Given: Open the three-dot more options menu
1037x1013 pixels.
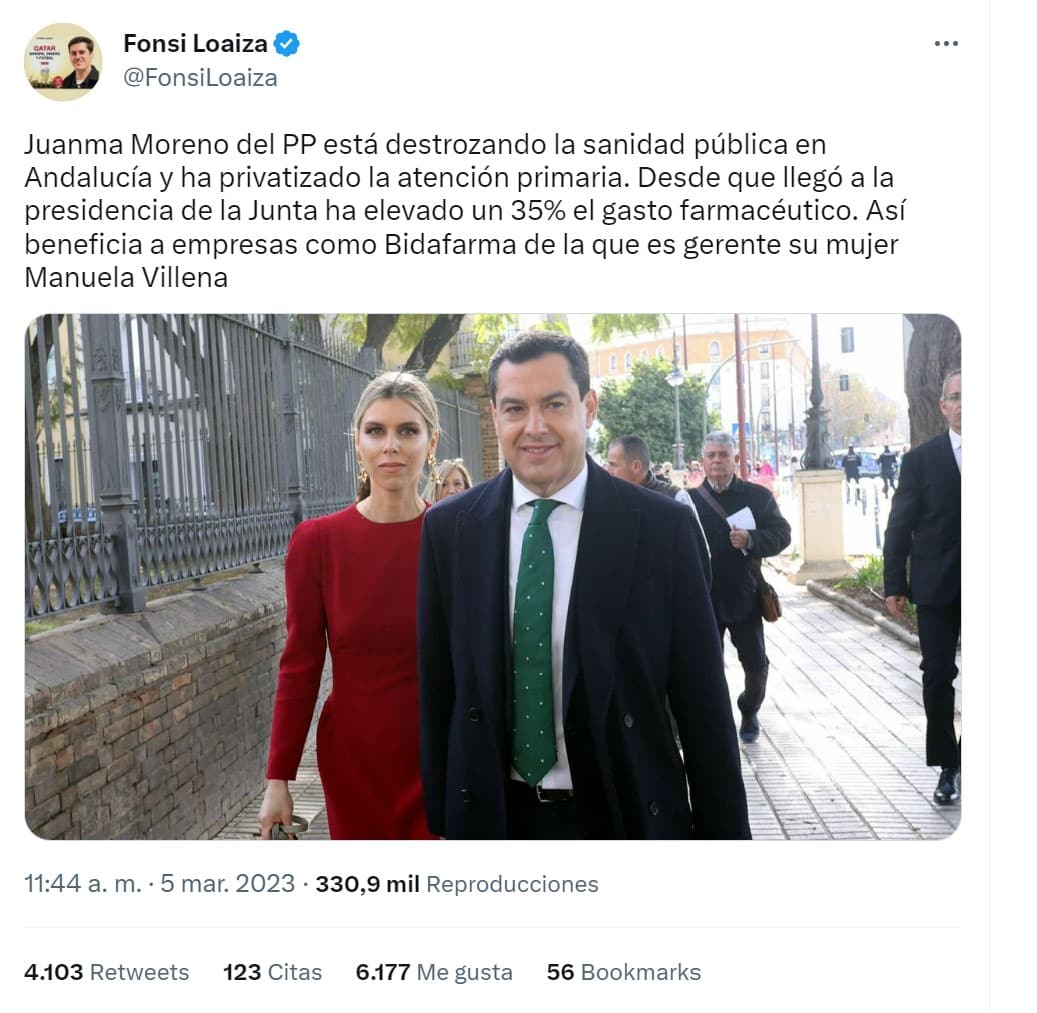Looking at the screenshot, I should (x=946, y=44).
